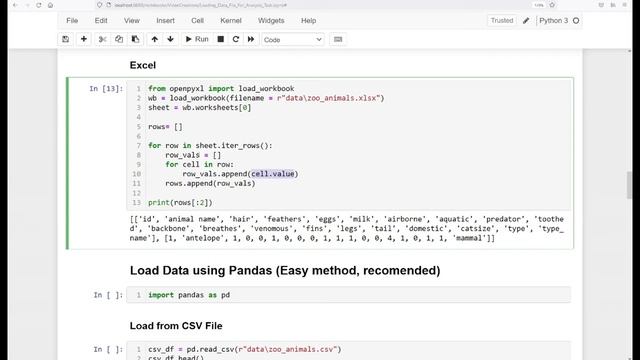Viewport: 640px width, 360px height.
Task: Go forward in the browser
Action: coord(27,5)
